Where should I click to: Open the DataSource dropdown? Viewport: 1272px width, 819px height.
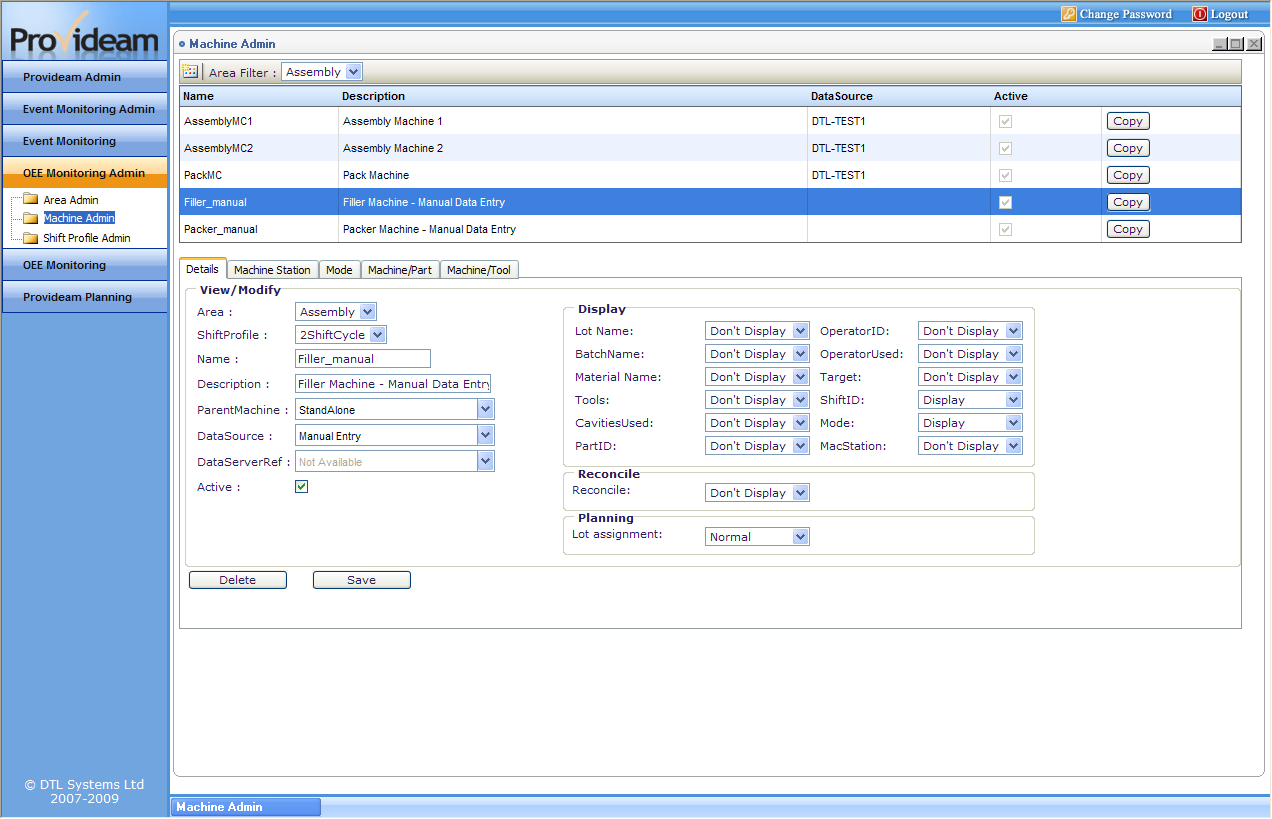tap(395, 436)
